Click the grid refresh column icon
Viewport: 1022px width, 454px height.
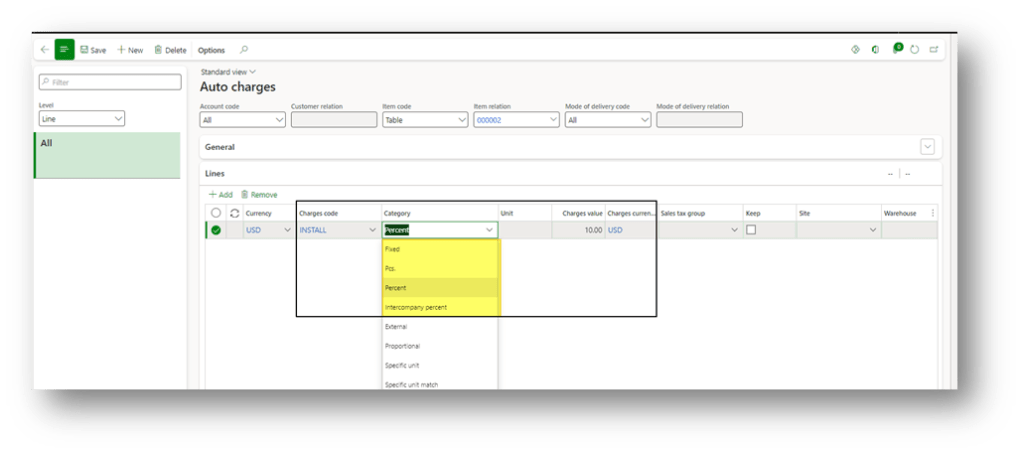click(234, 213)
